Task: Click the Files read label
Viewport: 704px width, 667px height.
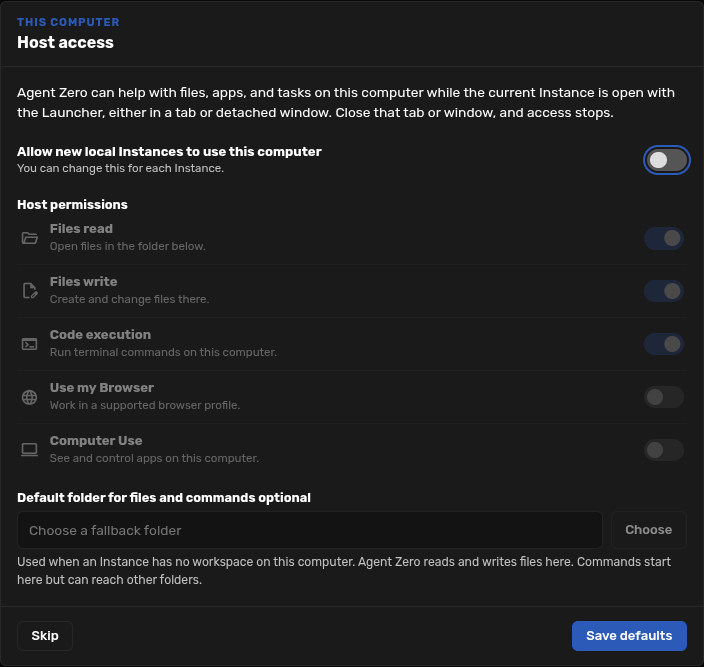Action: [x=81, y=229]
